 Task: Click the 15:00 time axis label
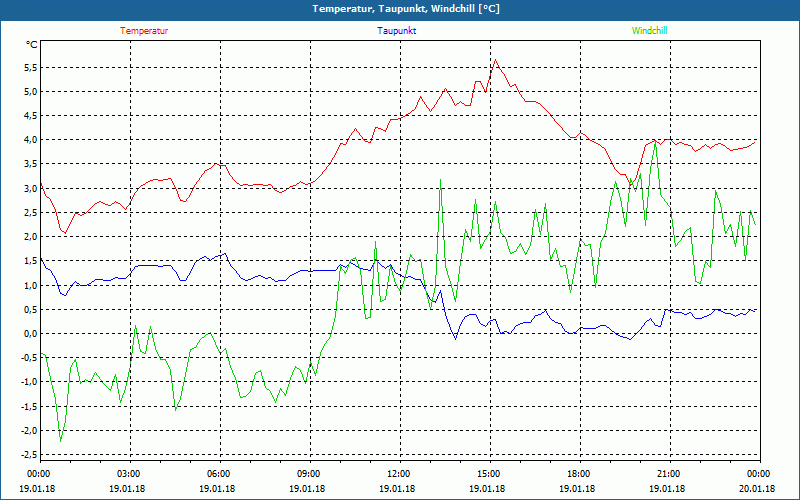pos(490,474)
